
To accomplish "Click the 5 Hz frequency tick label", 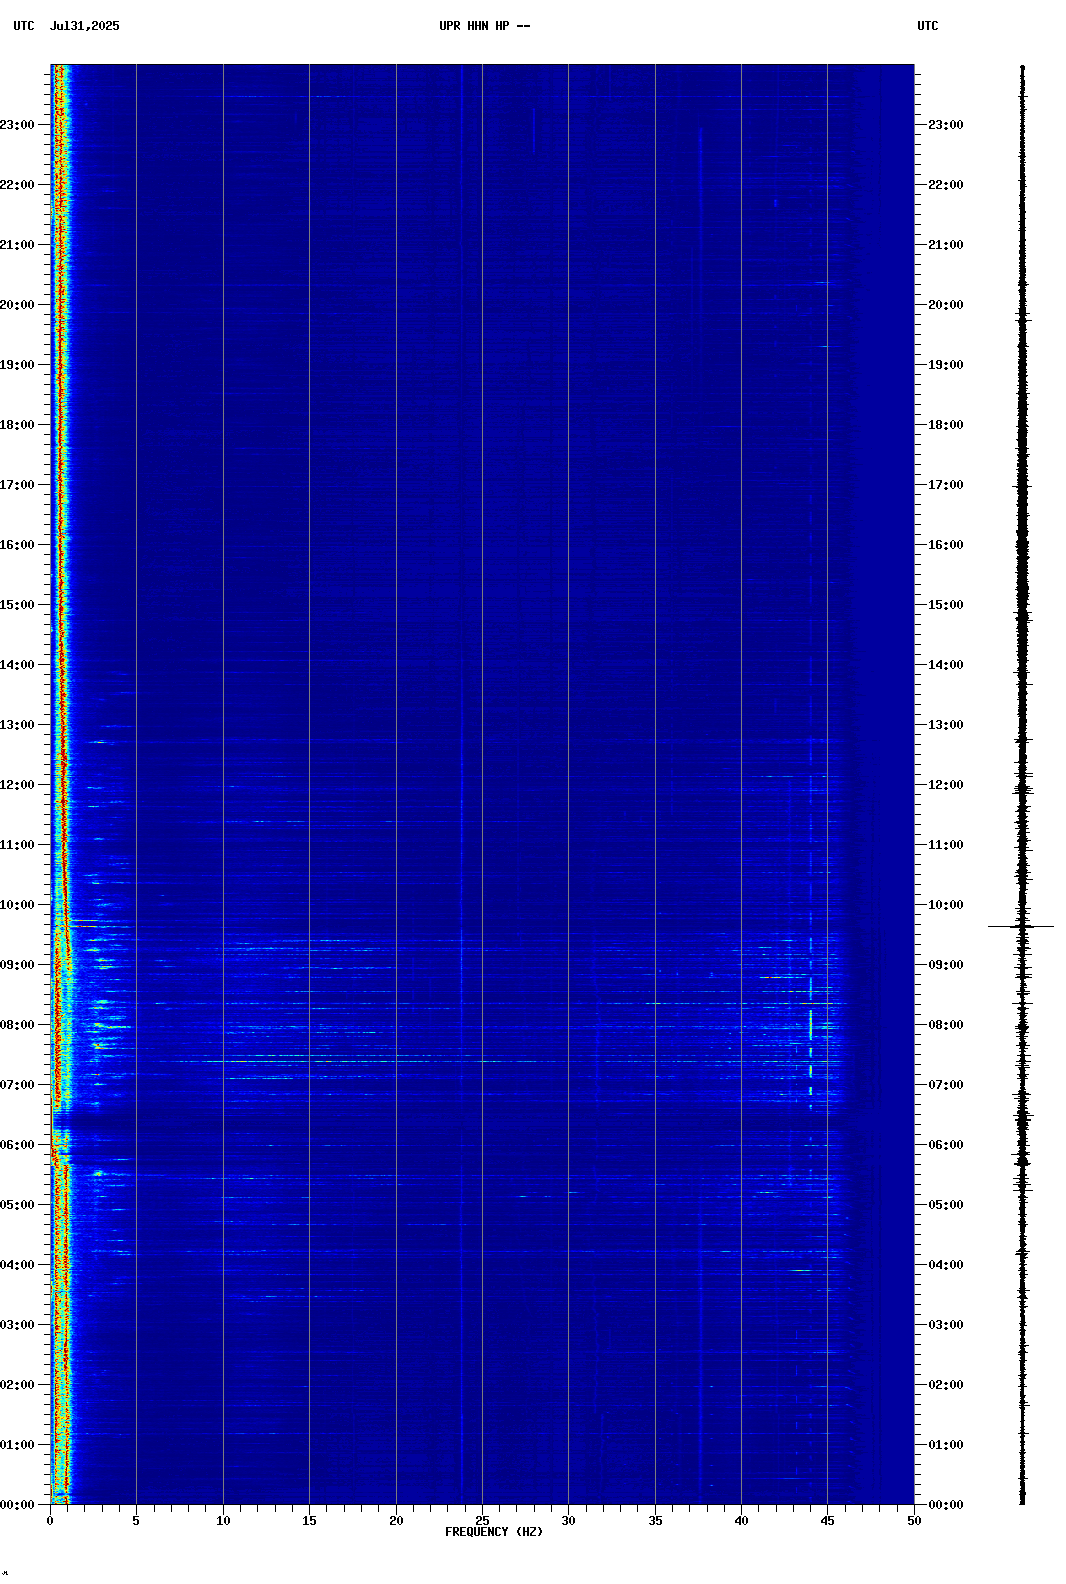I will pyautogui.click(x=136, y=1521).
